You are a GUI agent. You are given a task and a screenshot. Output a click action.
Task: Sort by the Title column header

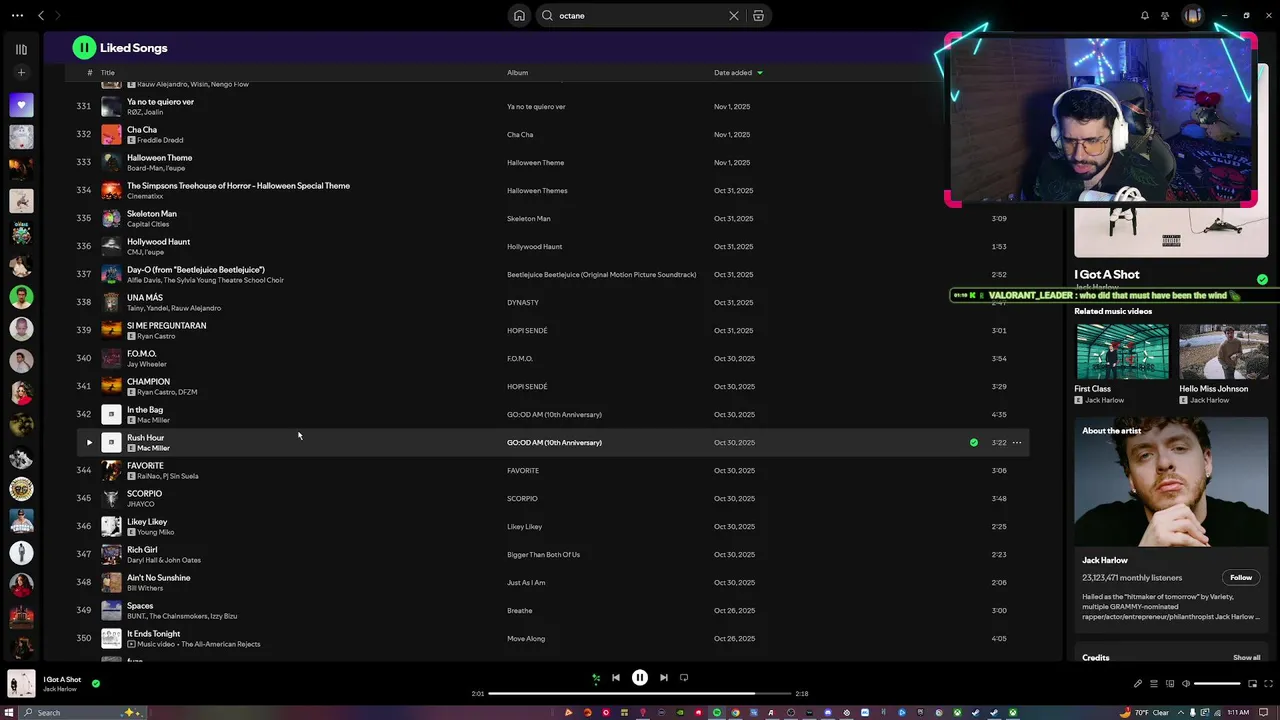point(108,73)
